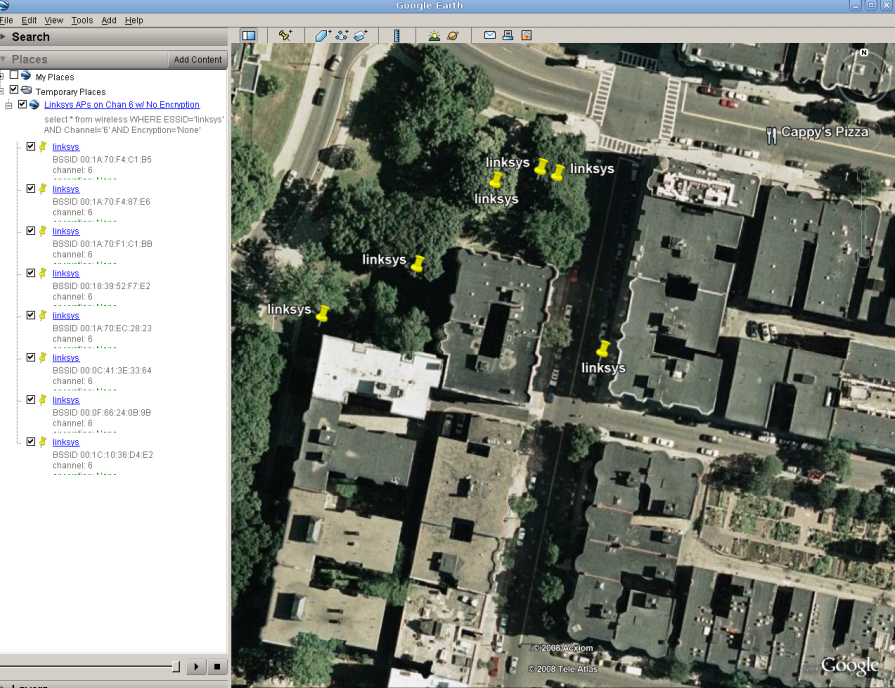Click pushpin icon for BSSID 00:0C:41:3E:33:64
Screen dimensions: 895x688
43,357
